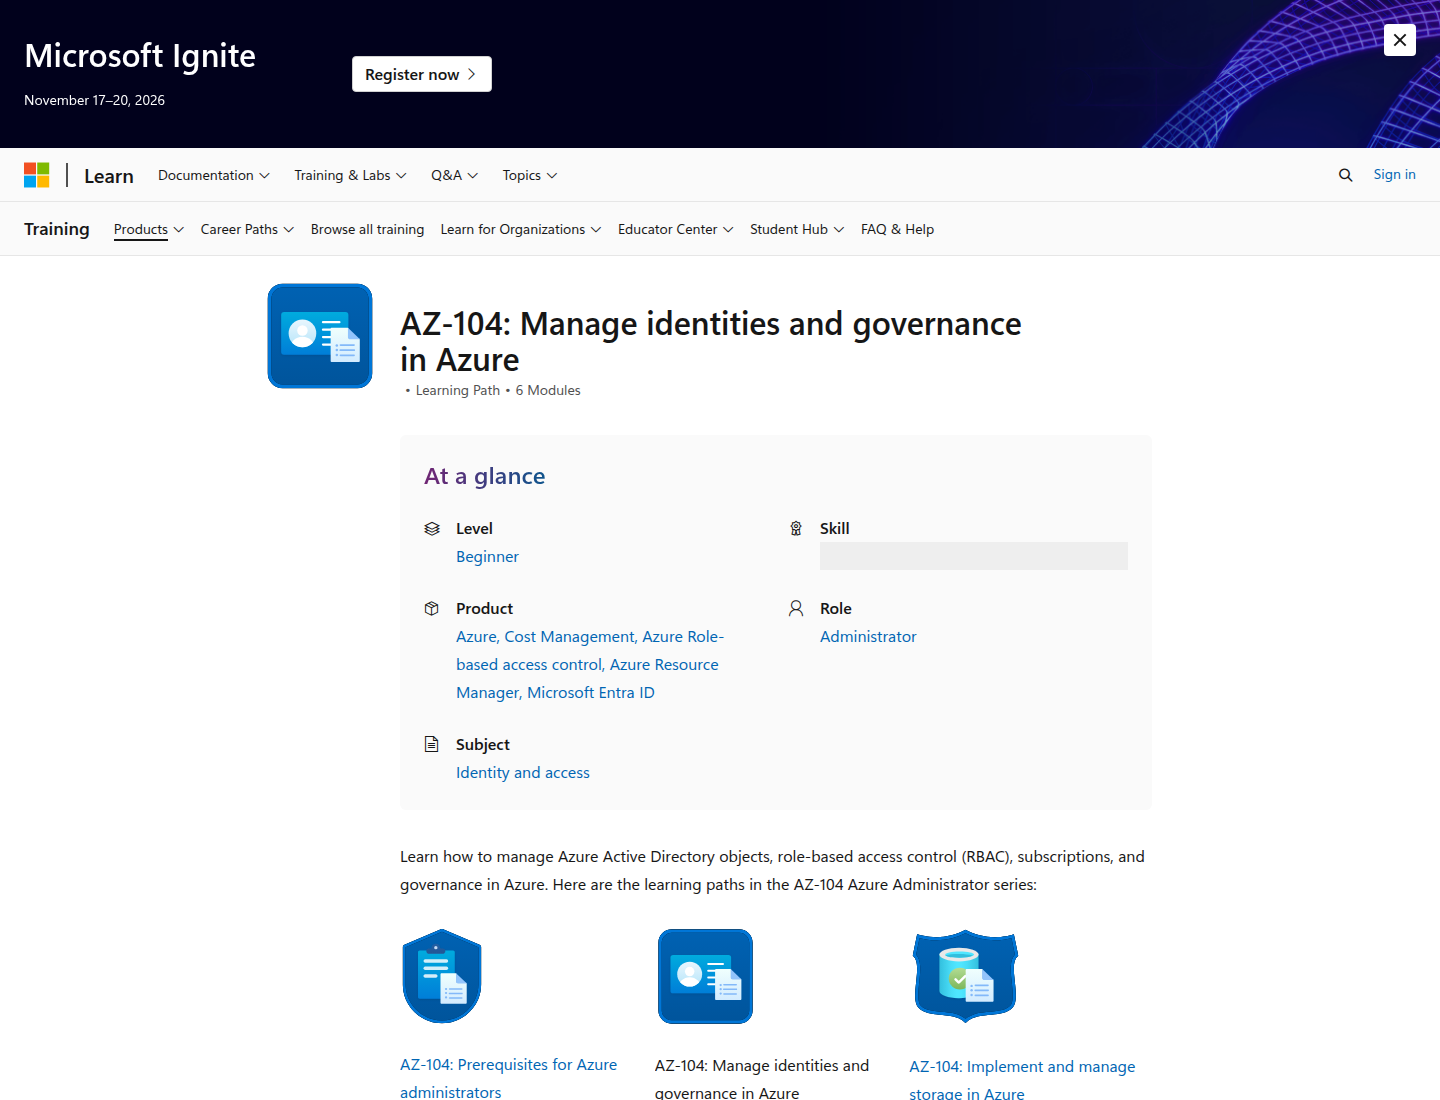The width and height of the screenshot is (1440, 1100).
Task: Click the AZ-104 learning path badge icon
Action: 320,336
